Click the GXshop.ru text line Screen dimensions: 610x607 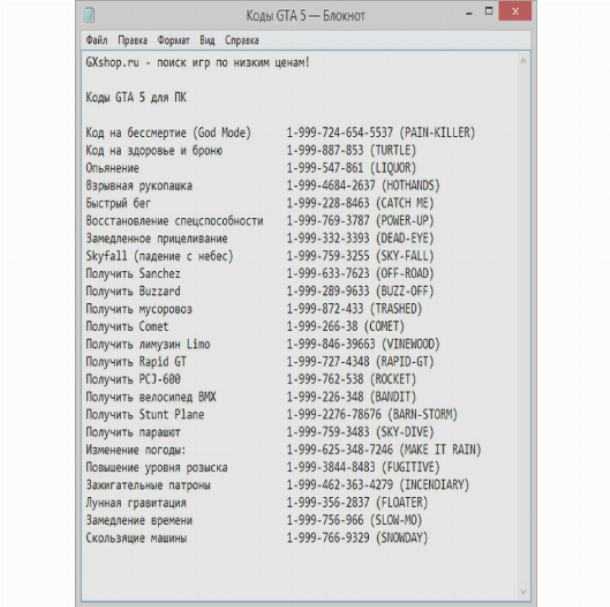[x=198, y=62]
